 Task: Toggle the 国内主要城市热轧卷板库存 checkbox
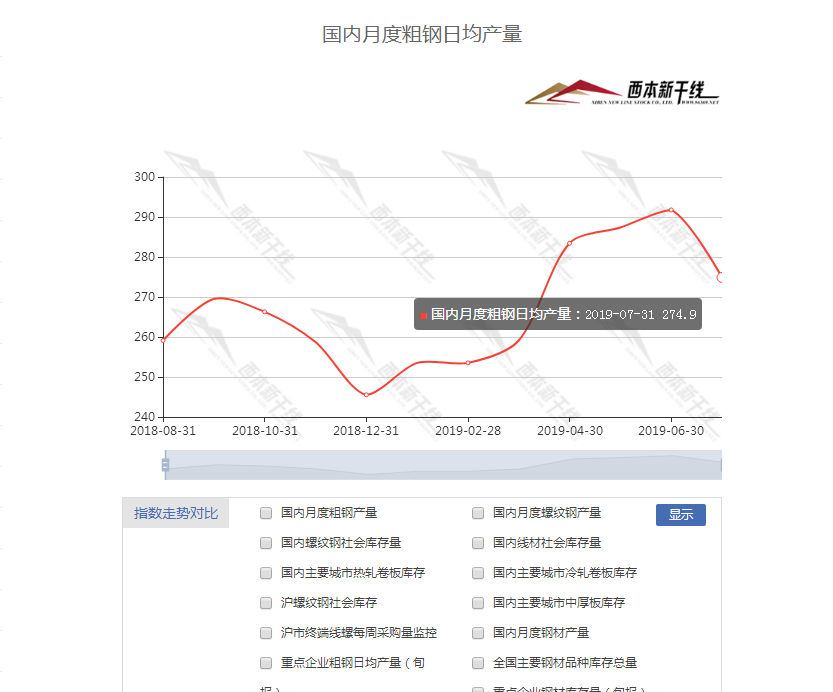tap(266, 573)
